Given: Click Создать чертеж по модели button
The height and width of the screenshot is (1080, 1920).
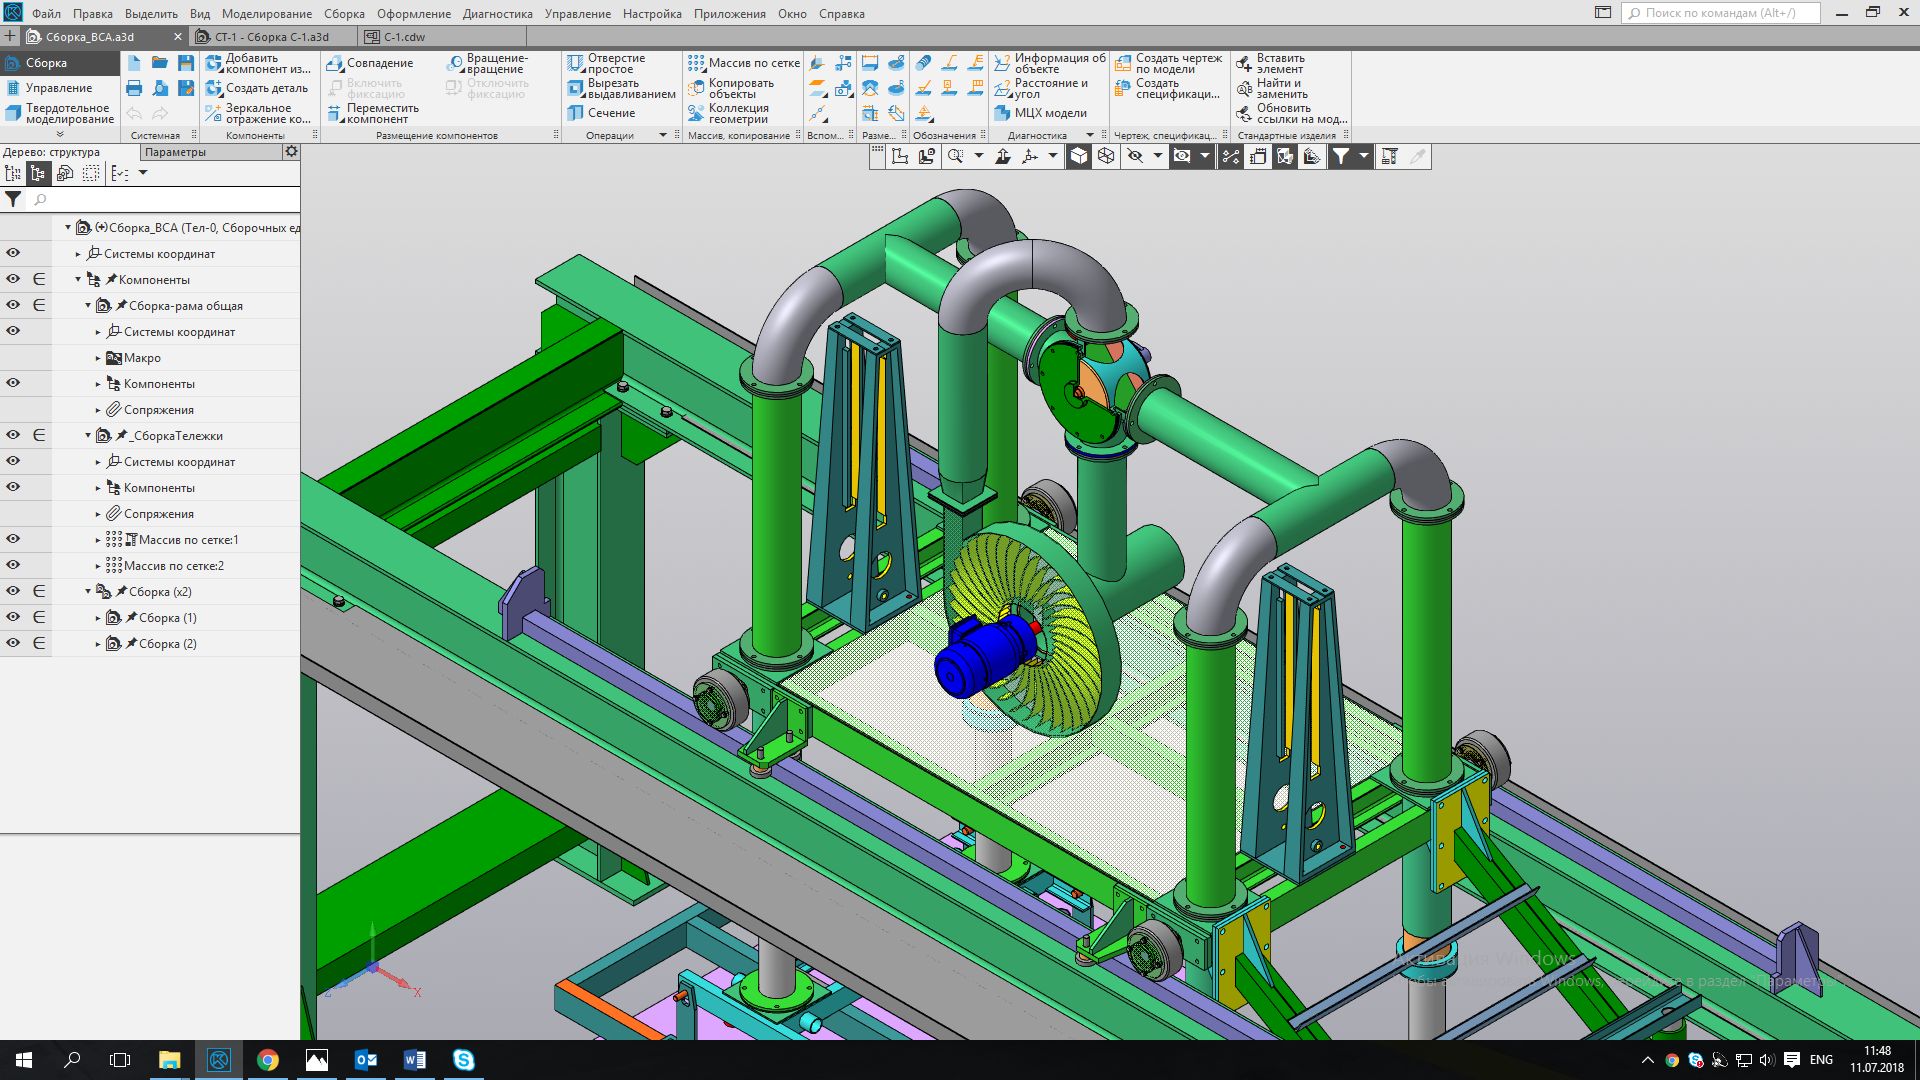Looking at the screenshot, I should tap(1168, 63).
